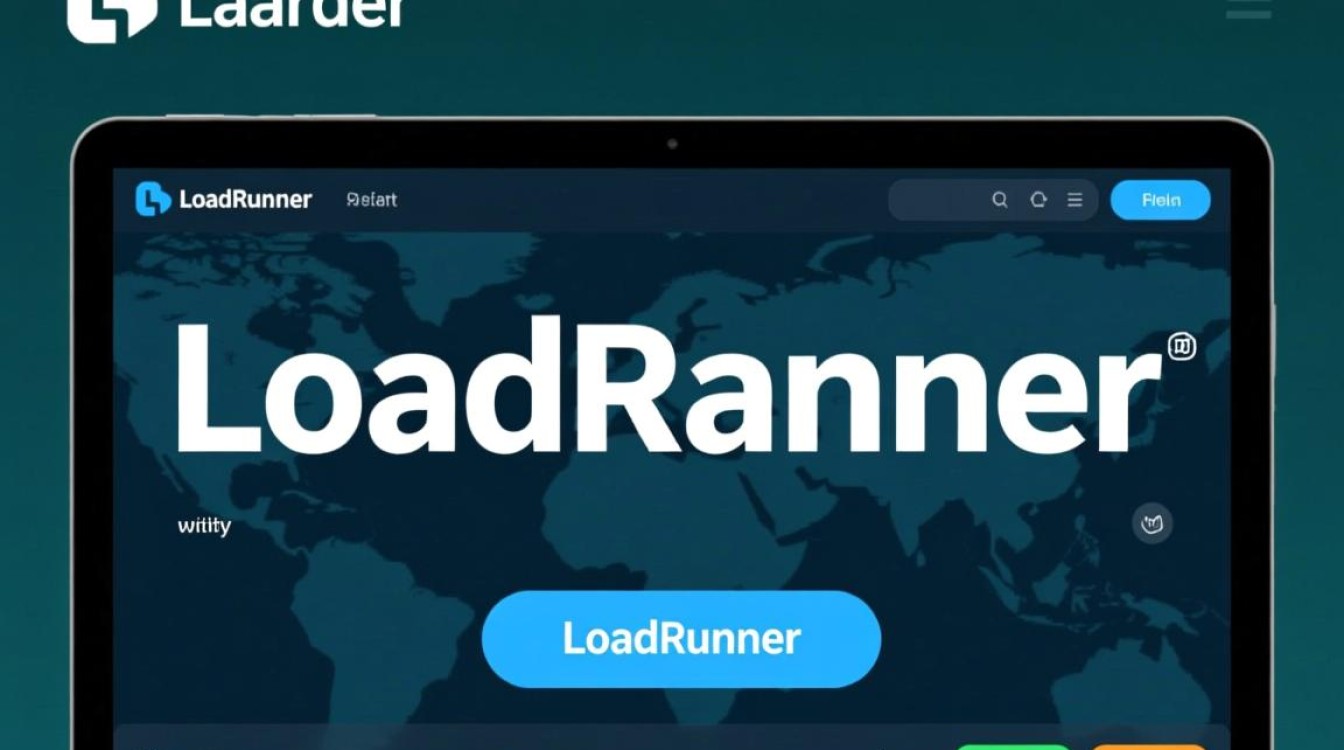Click the large LoadRanner headline

668,388
